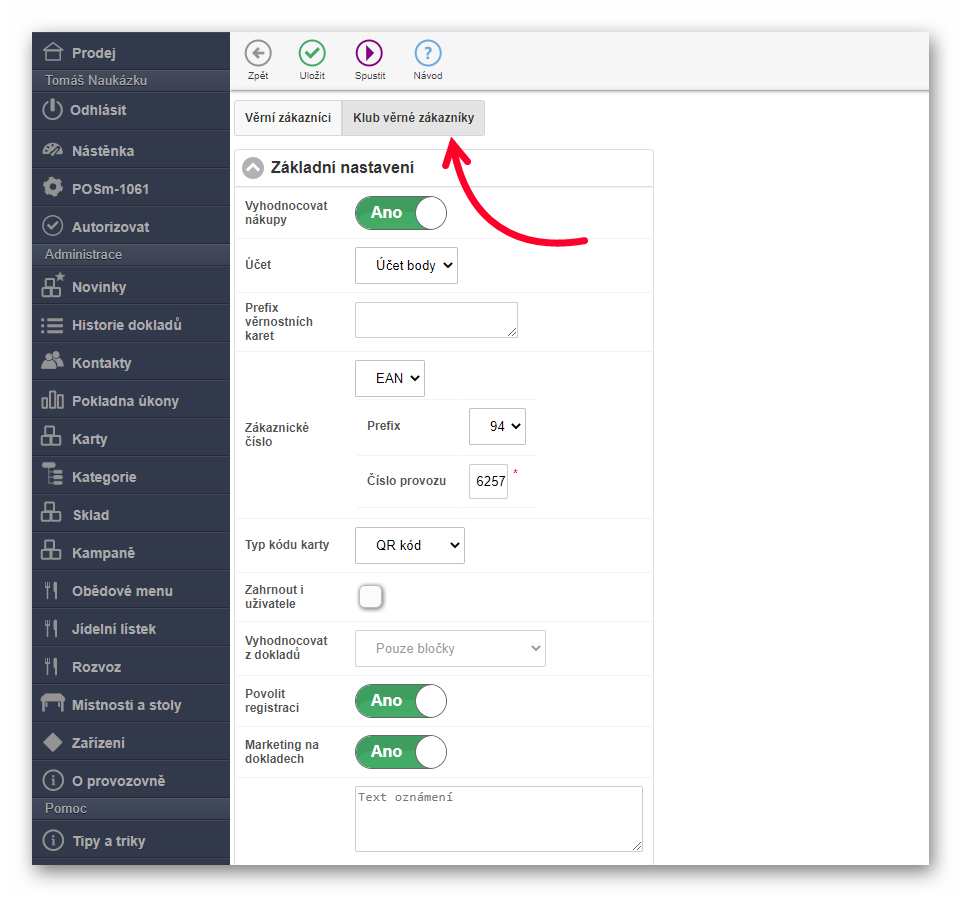Check the Zahrnout i uživatele checkbox
This screenshot has height=897, width=961.
pyautogui.click(x=371, y=597)
